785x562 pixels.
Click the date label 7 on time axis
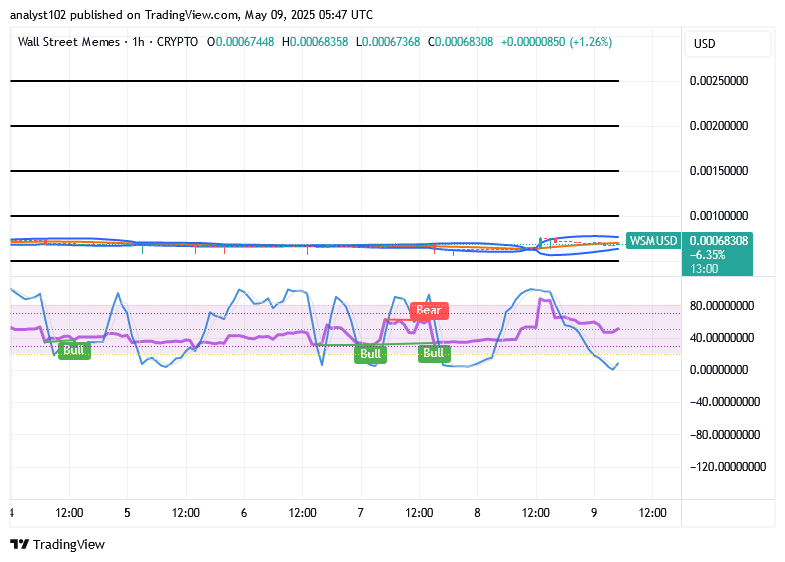point(360,513)
